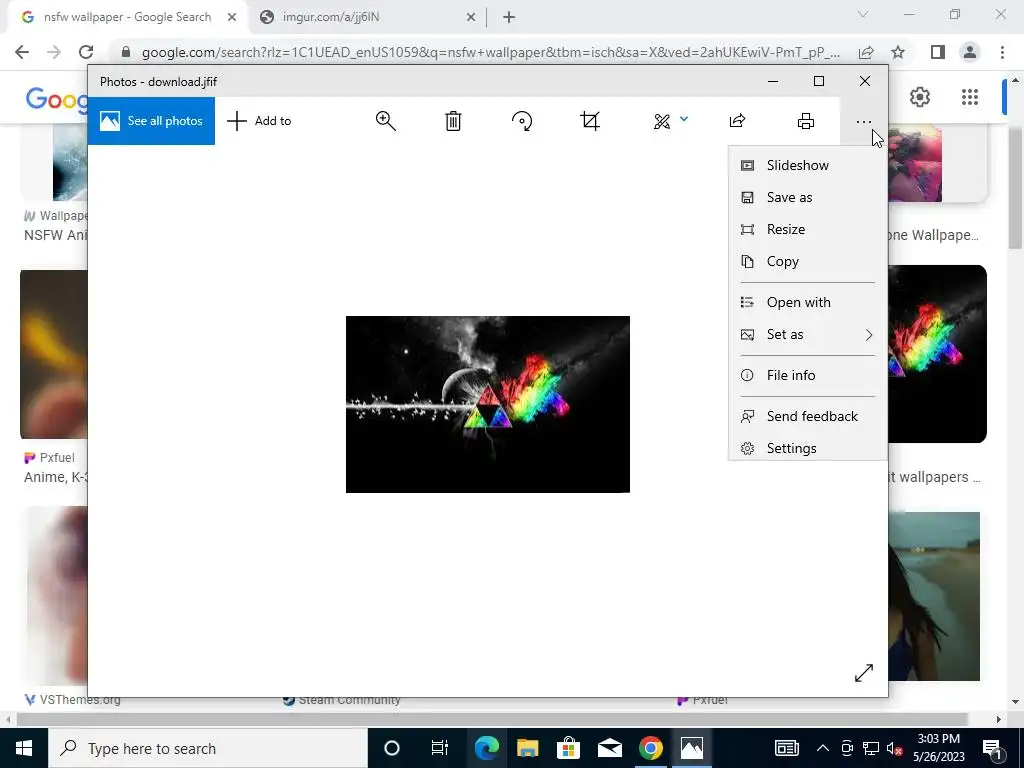Screen dimensions: 1024x768
Task: Choose Resize in the dropdown menu
Action: pyautogui.click(x=807, y=229)
